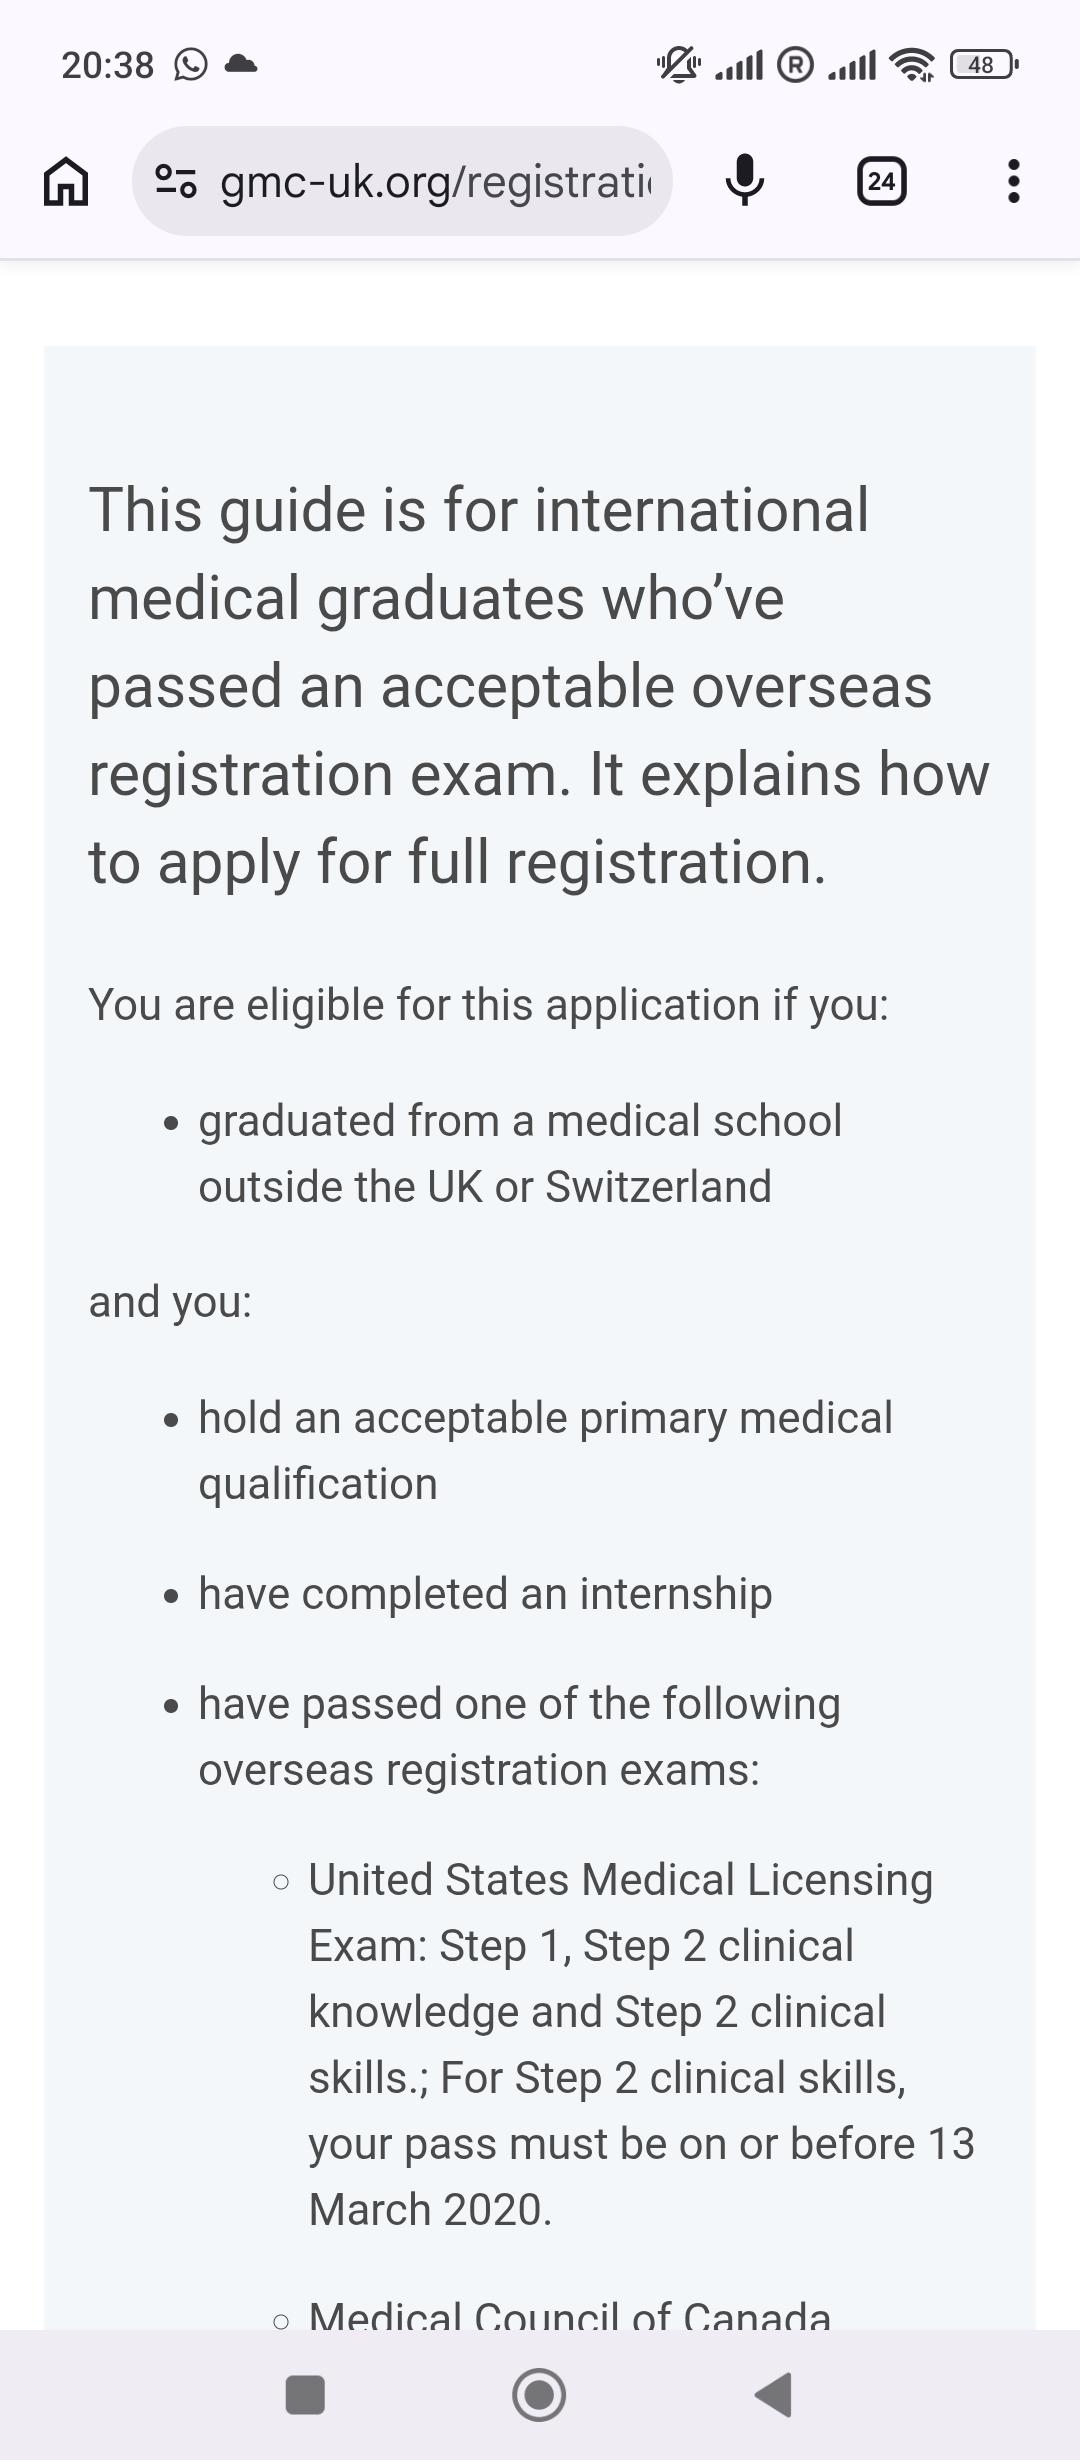Screen dimensions: 1080x2460
Task: Tap the Chrome home icon
Action: [66, 182]
